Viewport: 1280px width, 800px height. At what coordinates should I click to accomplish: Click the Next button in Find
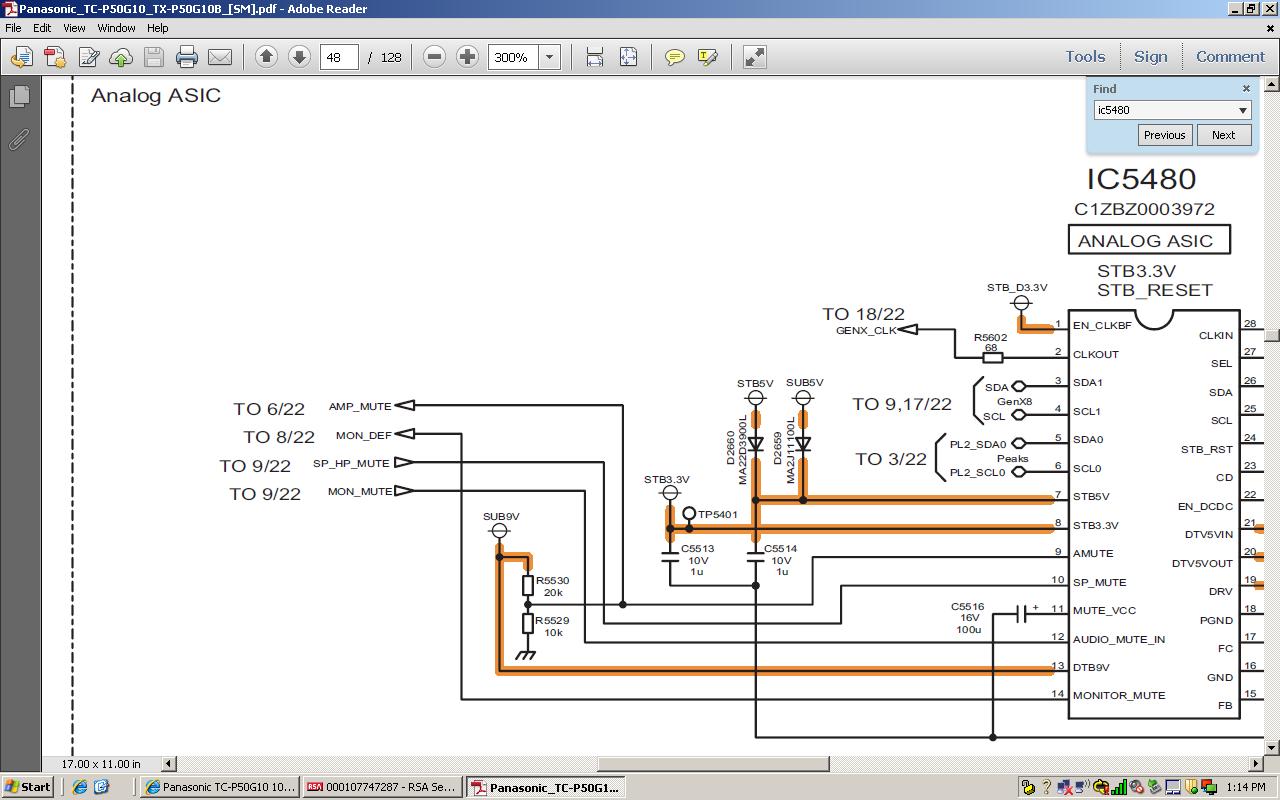1223,135
